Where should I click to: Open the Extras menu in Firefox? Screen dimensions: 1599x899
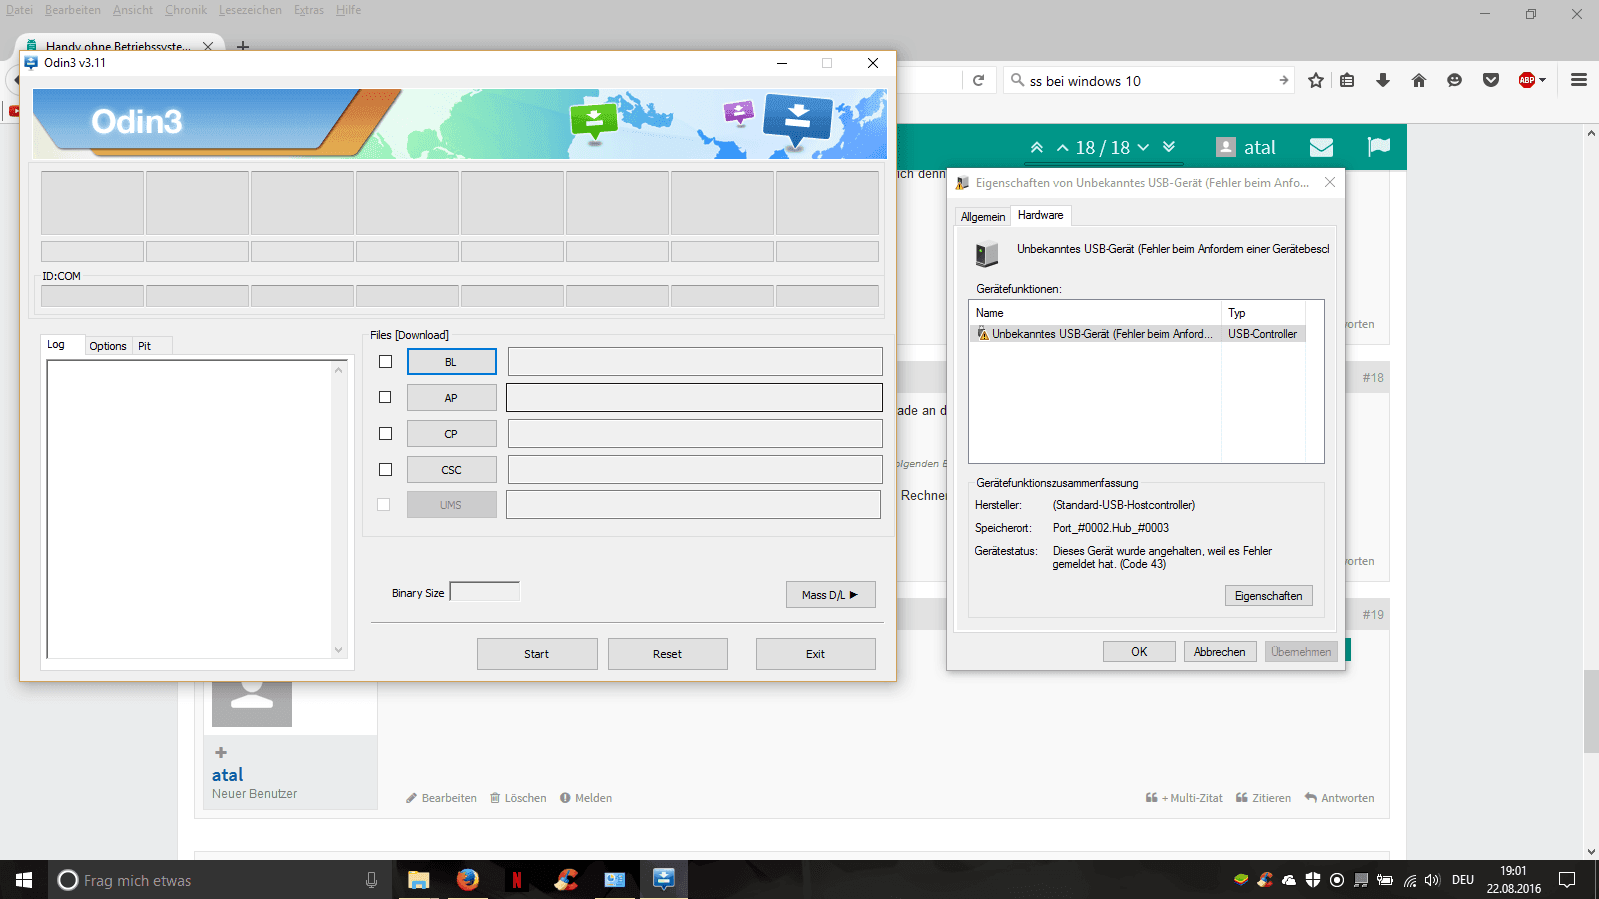(309, 10)
